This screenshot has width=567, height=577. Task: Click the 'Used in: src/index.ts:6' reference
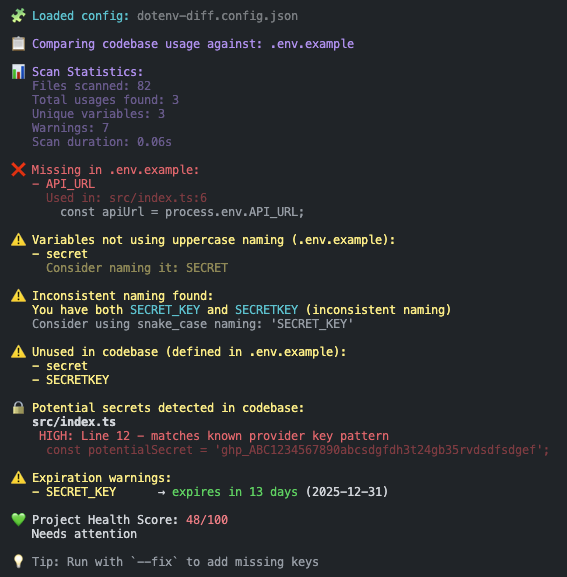point(126,198)
